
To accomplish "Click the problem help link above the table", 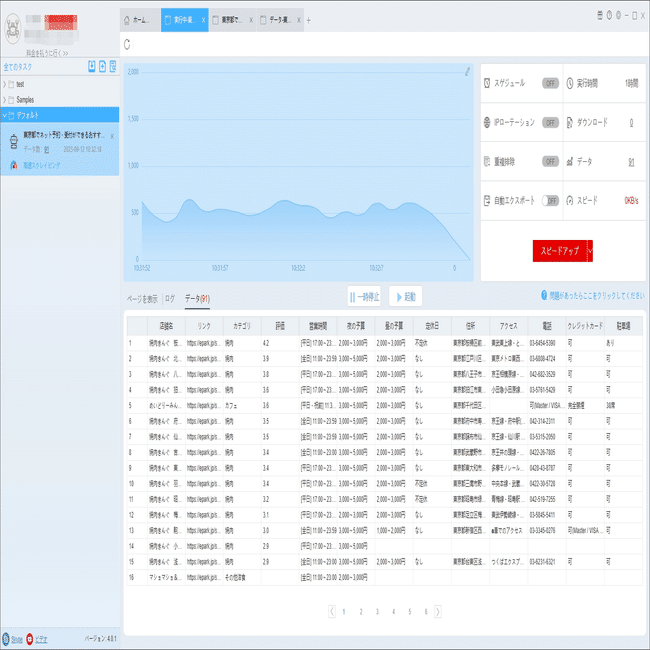I will click(x=597, y=296).
